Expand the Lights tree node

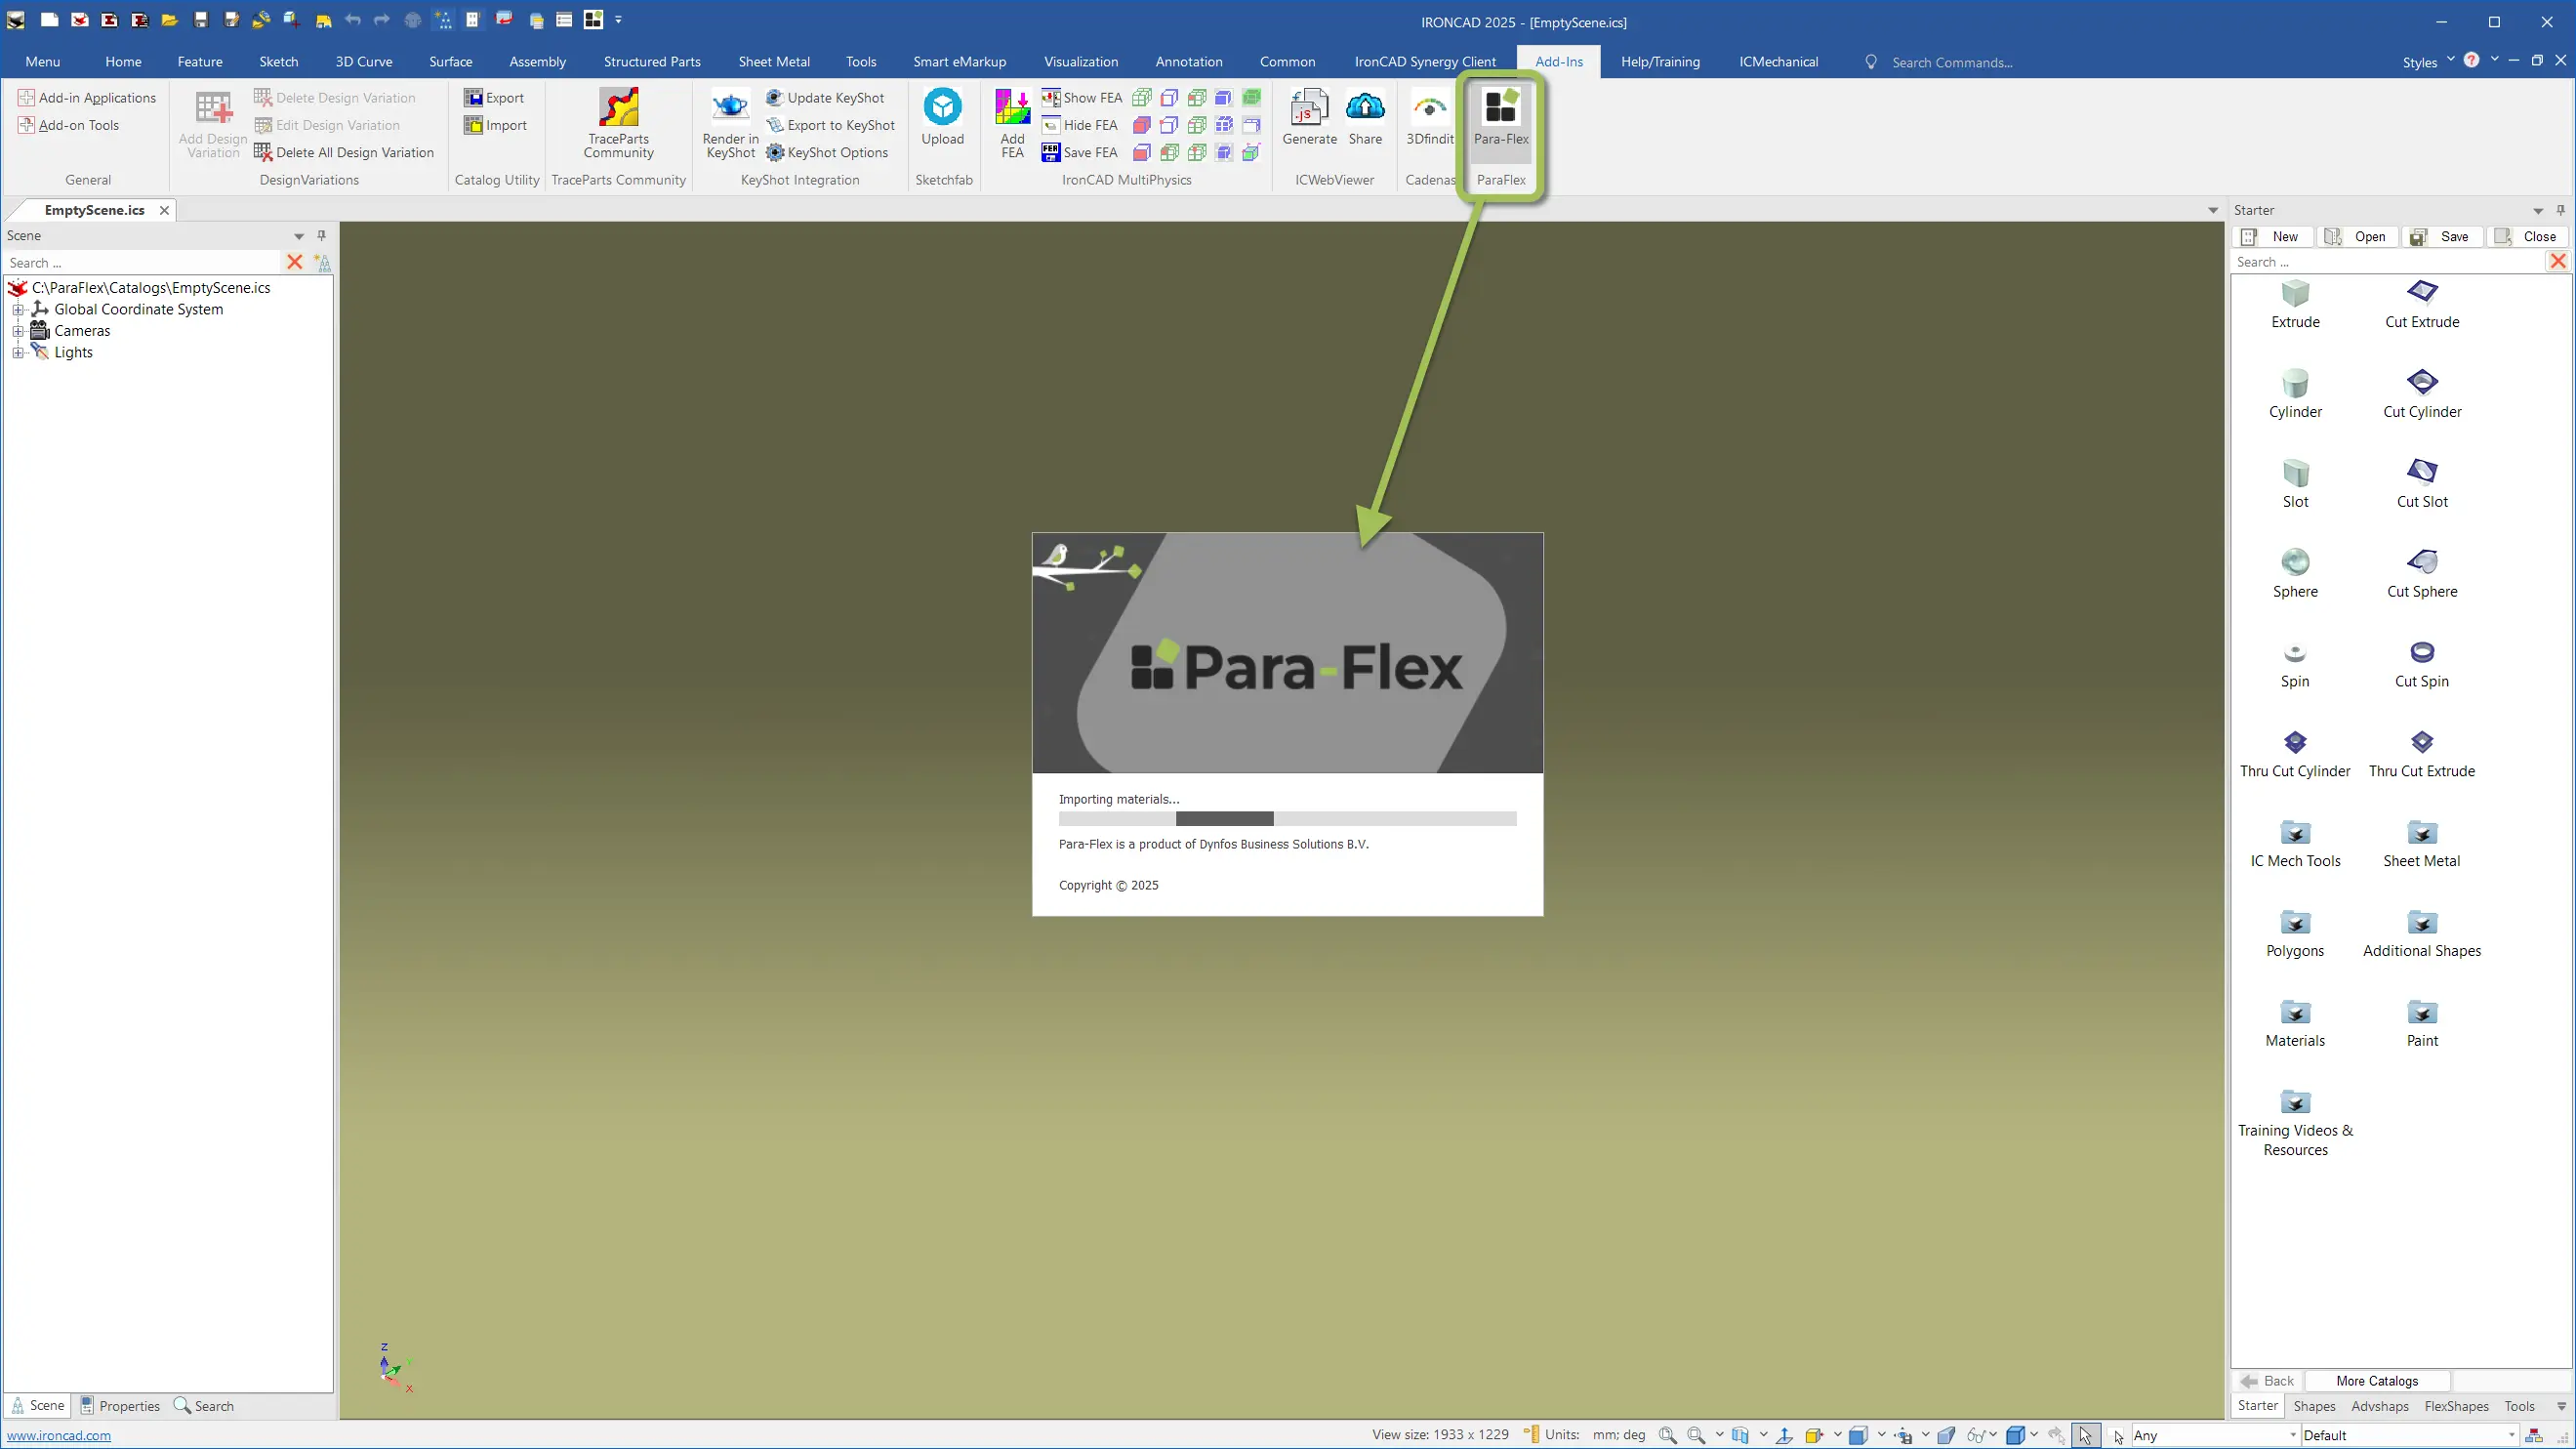[x=17, y=352]
